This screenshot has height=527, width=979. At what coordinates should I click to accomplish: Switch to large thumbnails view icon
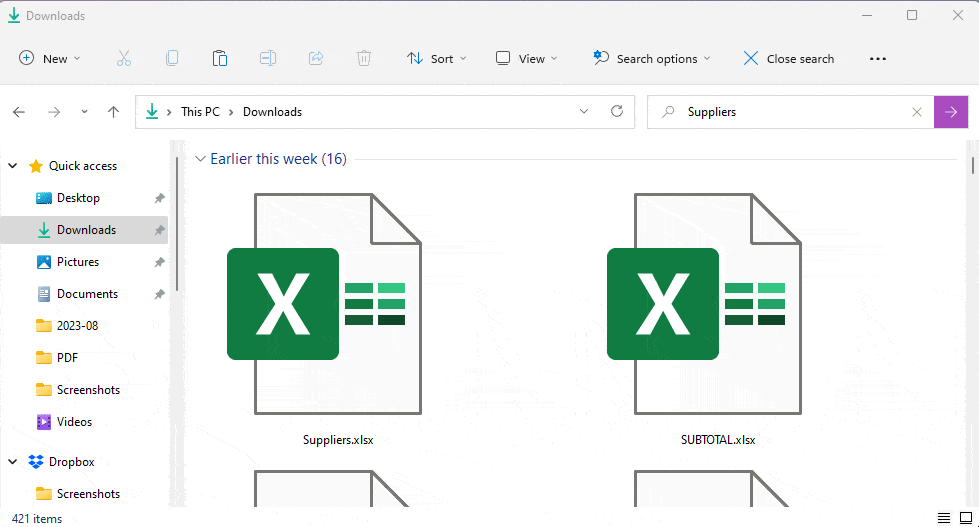click(x=966, y=518)
